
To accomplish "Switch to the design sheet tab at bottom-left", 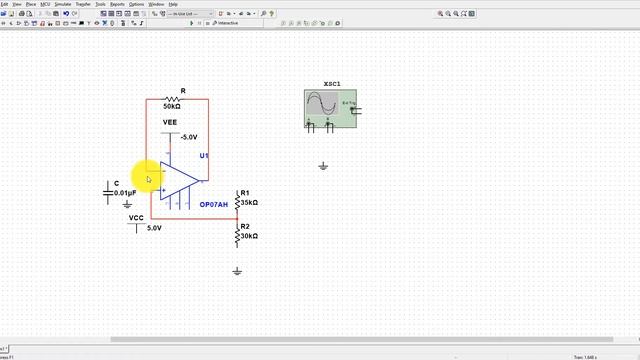I will (x=4, y=349).
